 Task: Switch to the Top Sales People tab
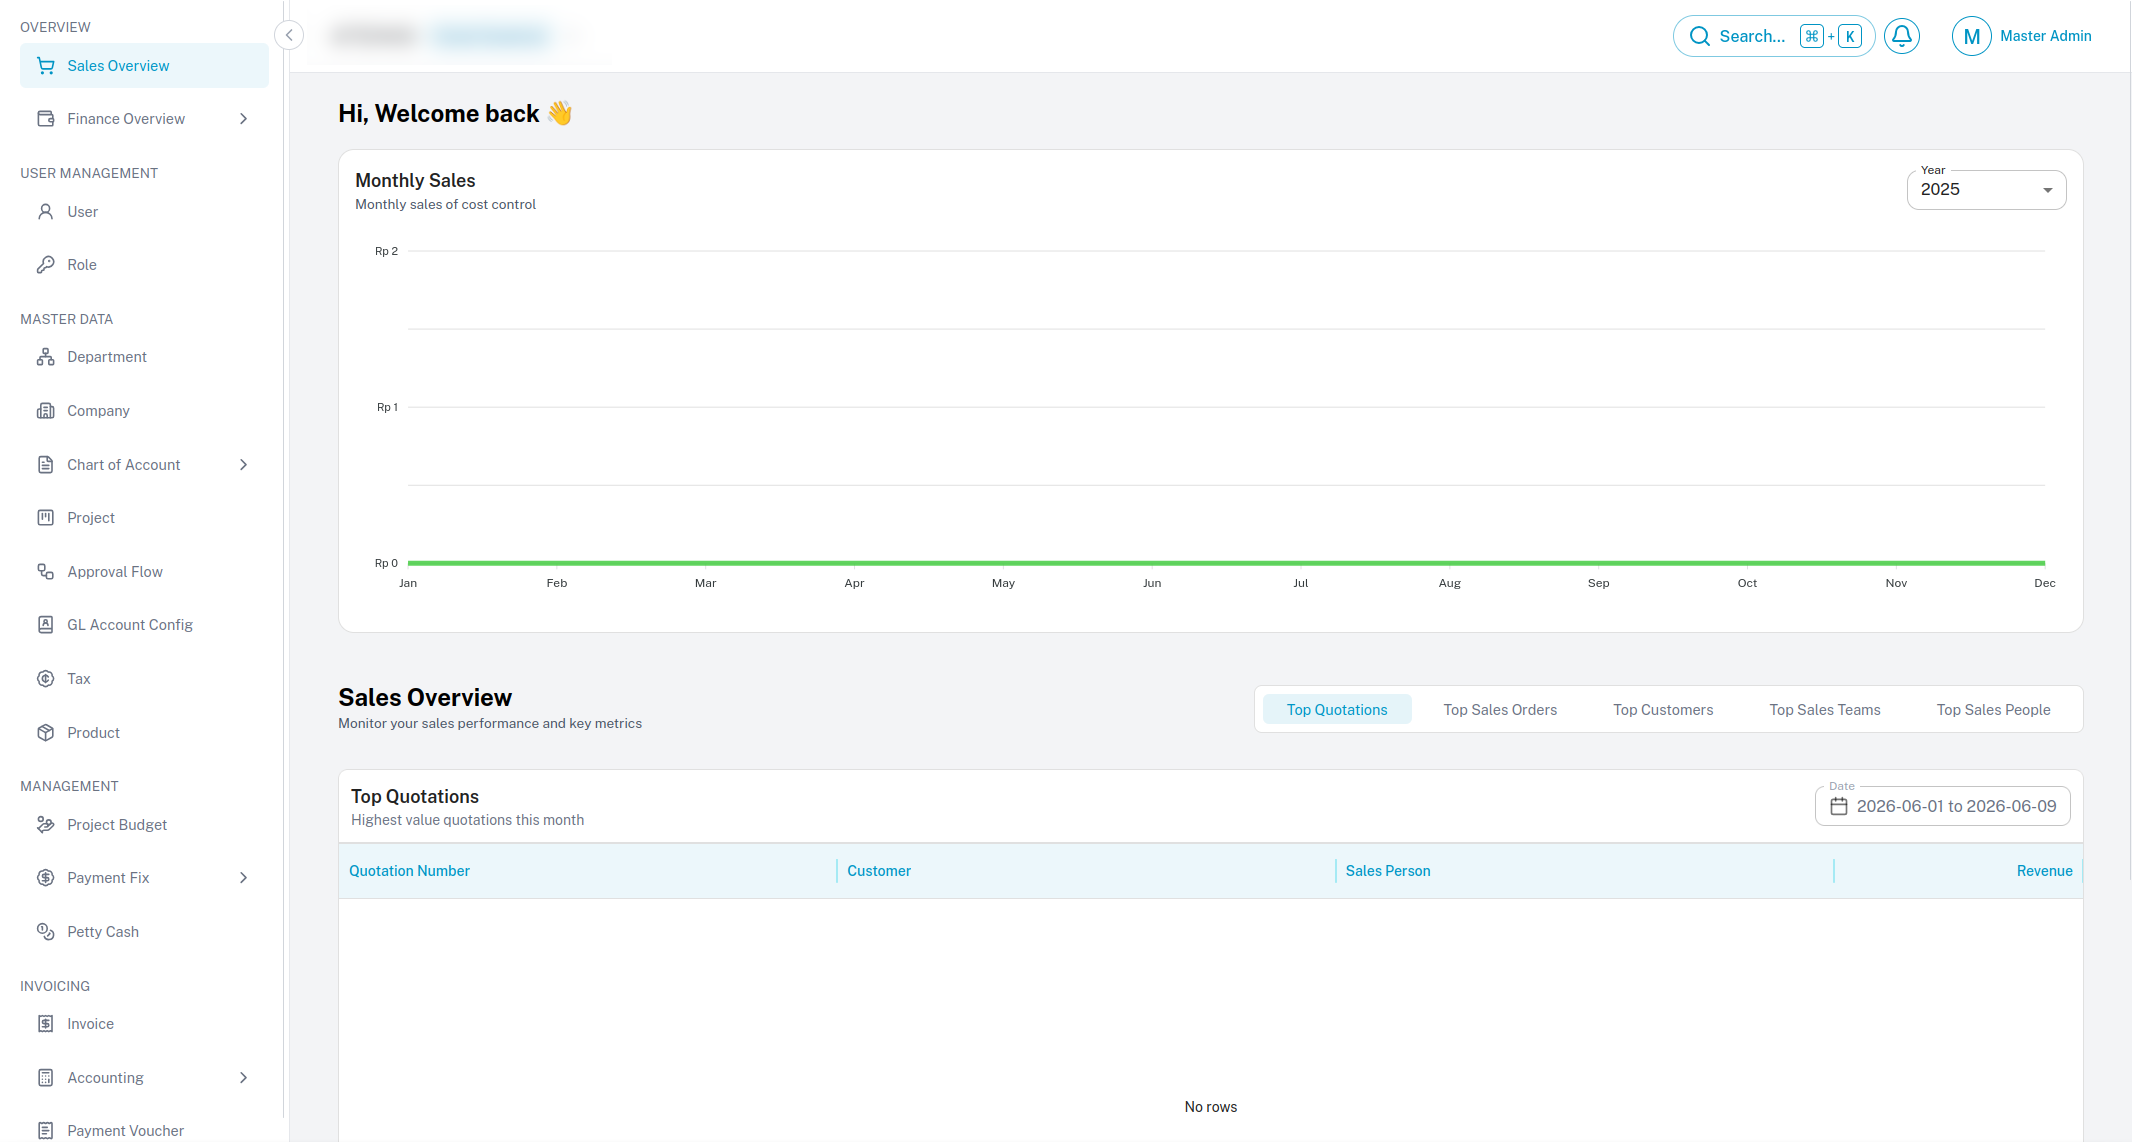point(1993,710)
